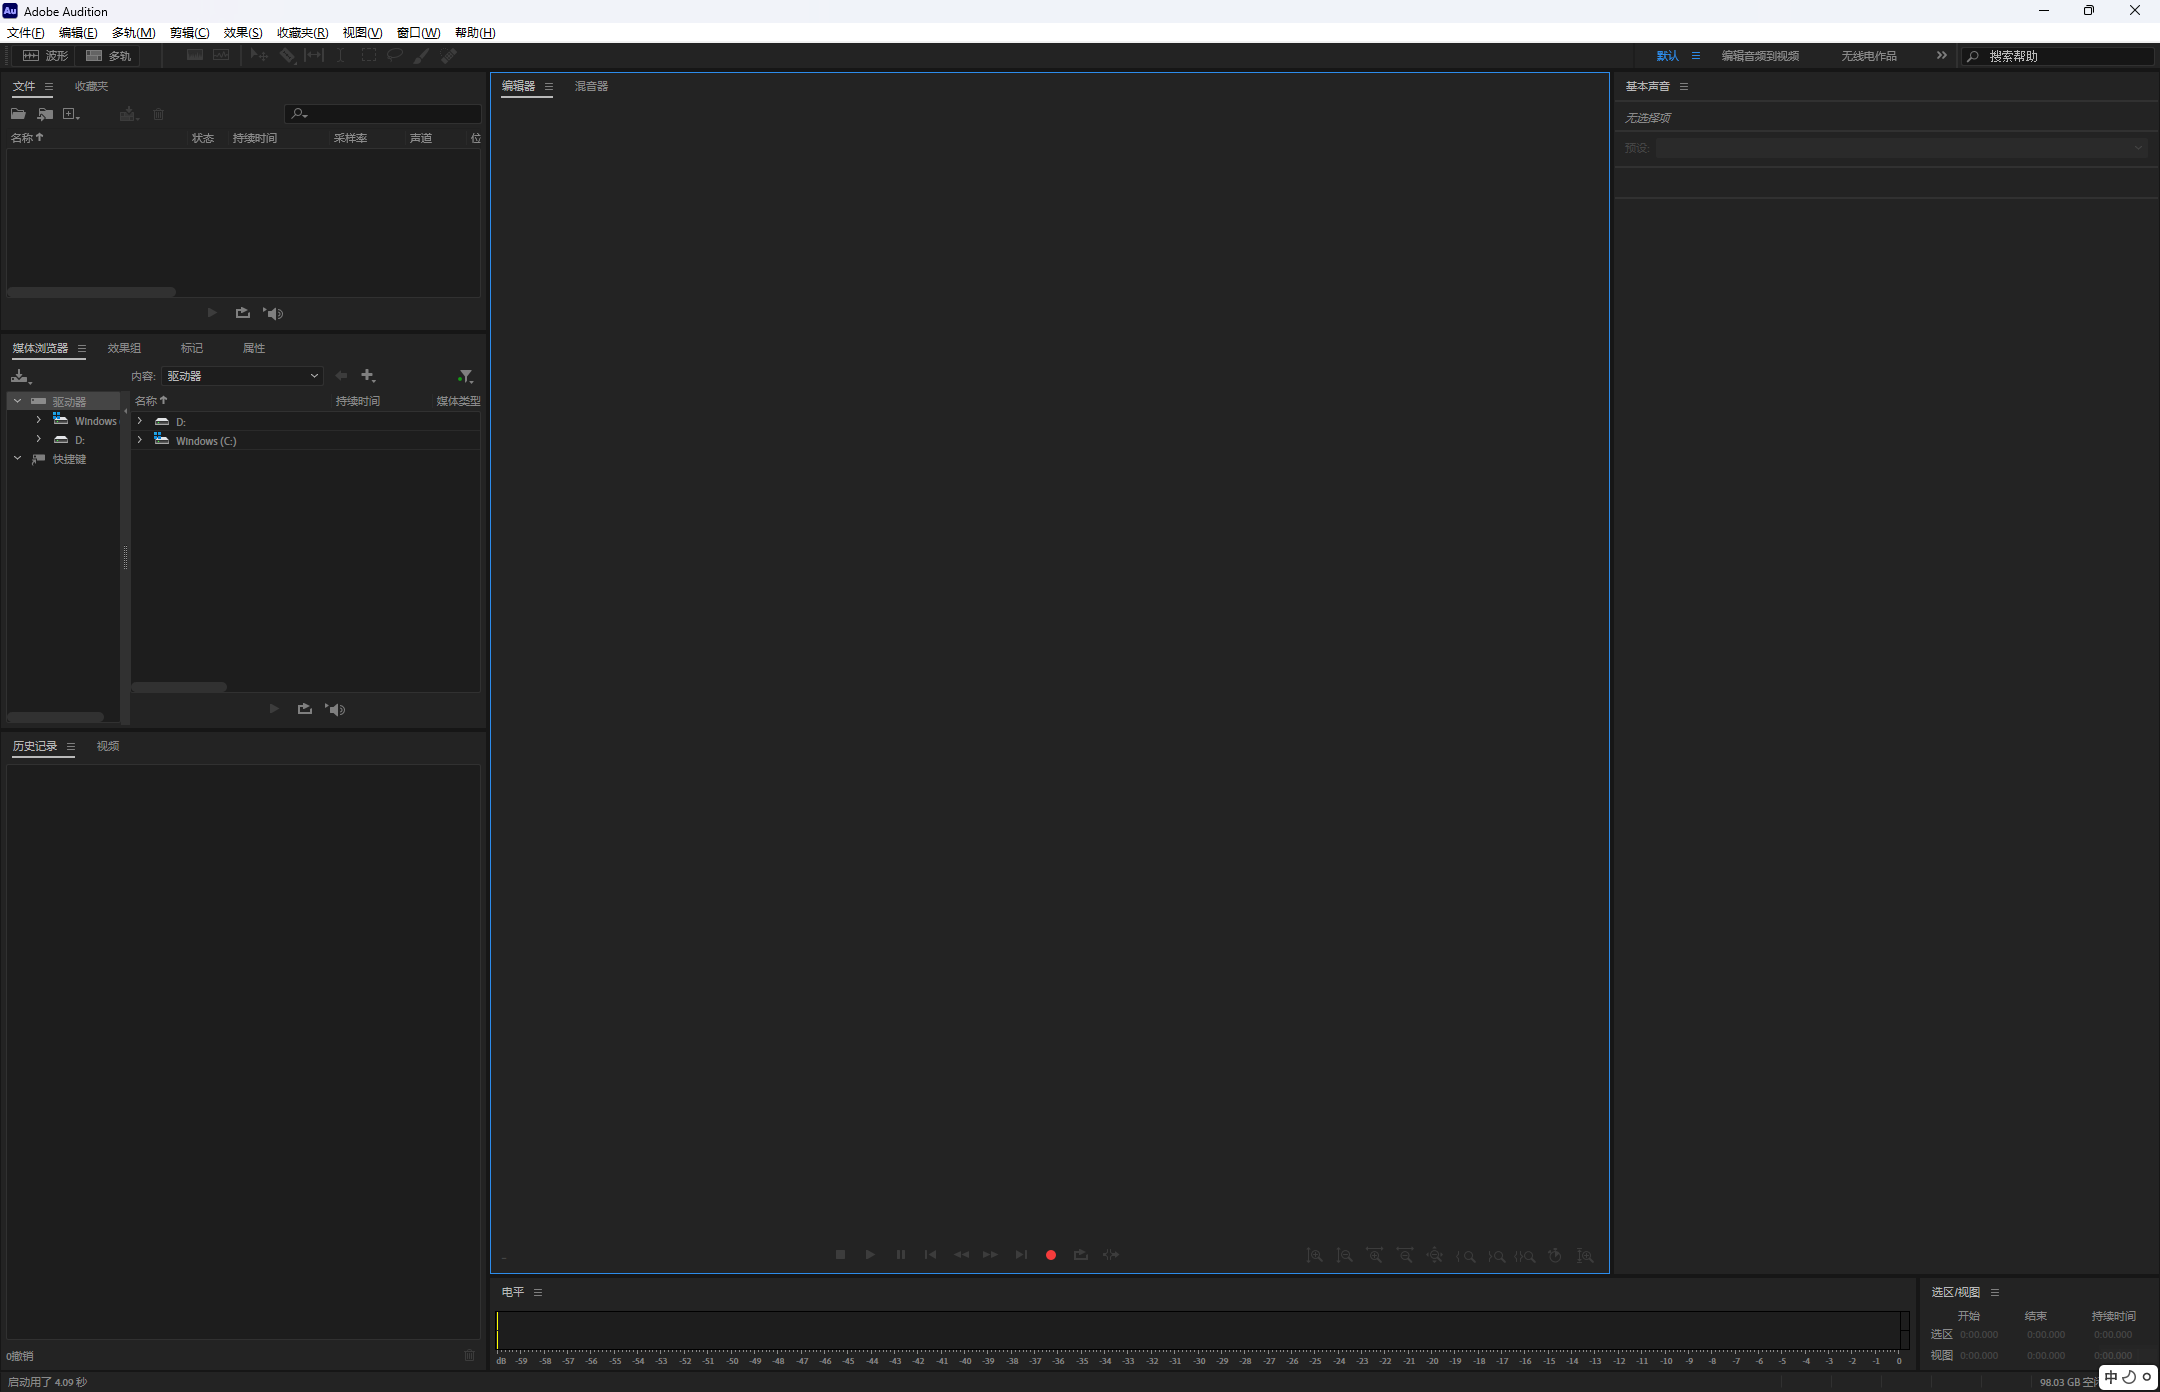This screenshot has width=2160, height=1392.
Task: Open the 内容 drives dropdown
Action: click(x=242, y=376)
